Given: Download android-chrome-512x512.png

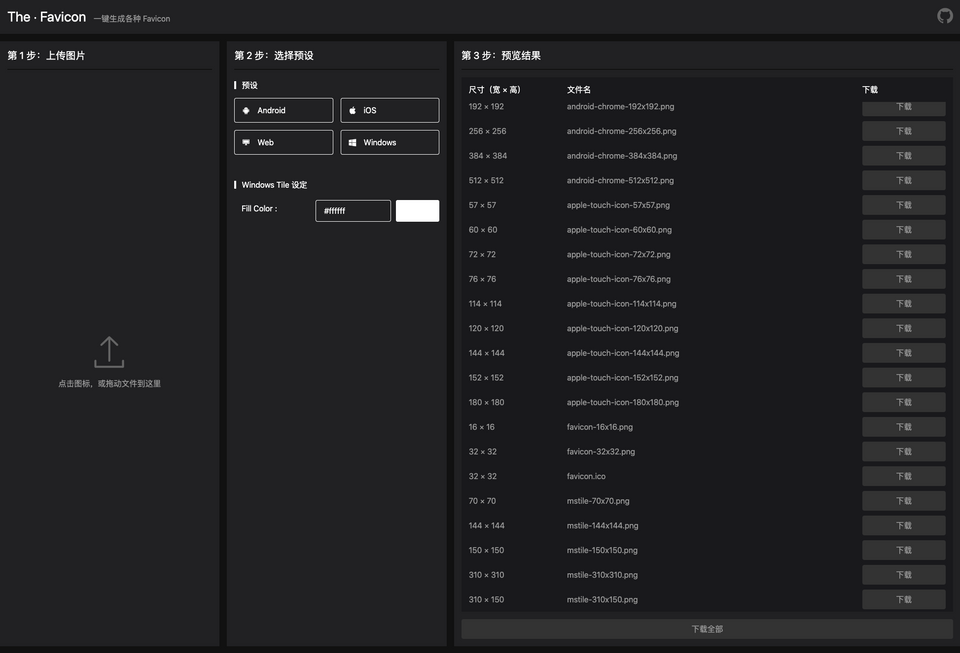Looking at the screenshot, I should pyautogui.click(x=904, y=181).
